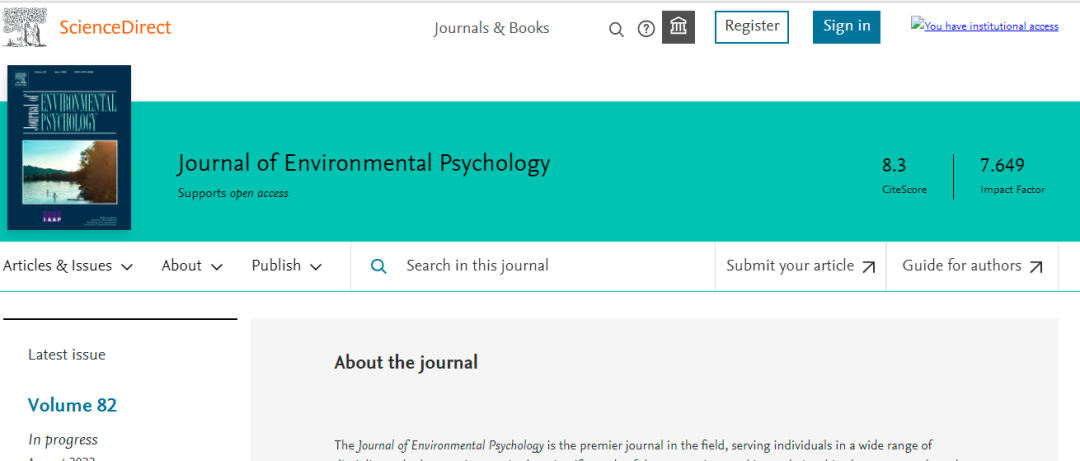The image size is (1080, 461).
Task: Click the ScienceDirect brand name link
Action: point(115,27)
